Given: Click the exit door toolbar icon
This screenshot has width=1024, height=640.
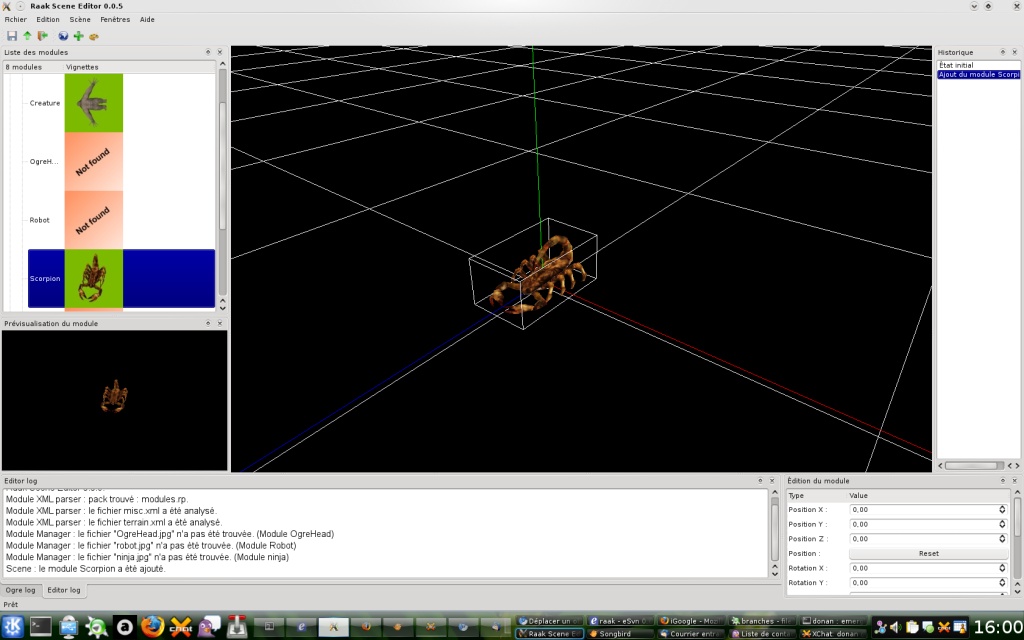Looking at the screenshot, I should (43, 36).
